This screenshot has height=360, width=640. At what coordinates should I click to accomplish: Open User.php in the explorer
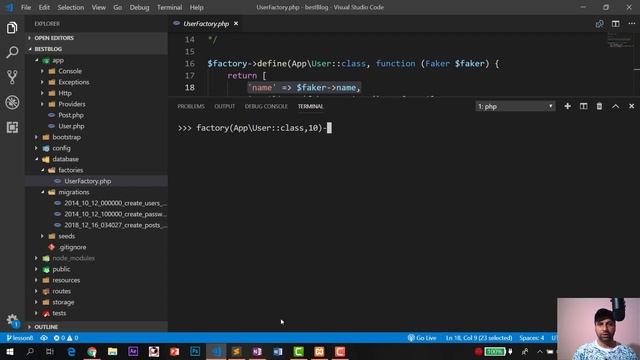(x=71, y=126)
